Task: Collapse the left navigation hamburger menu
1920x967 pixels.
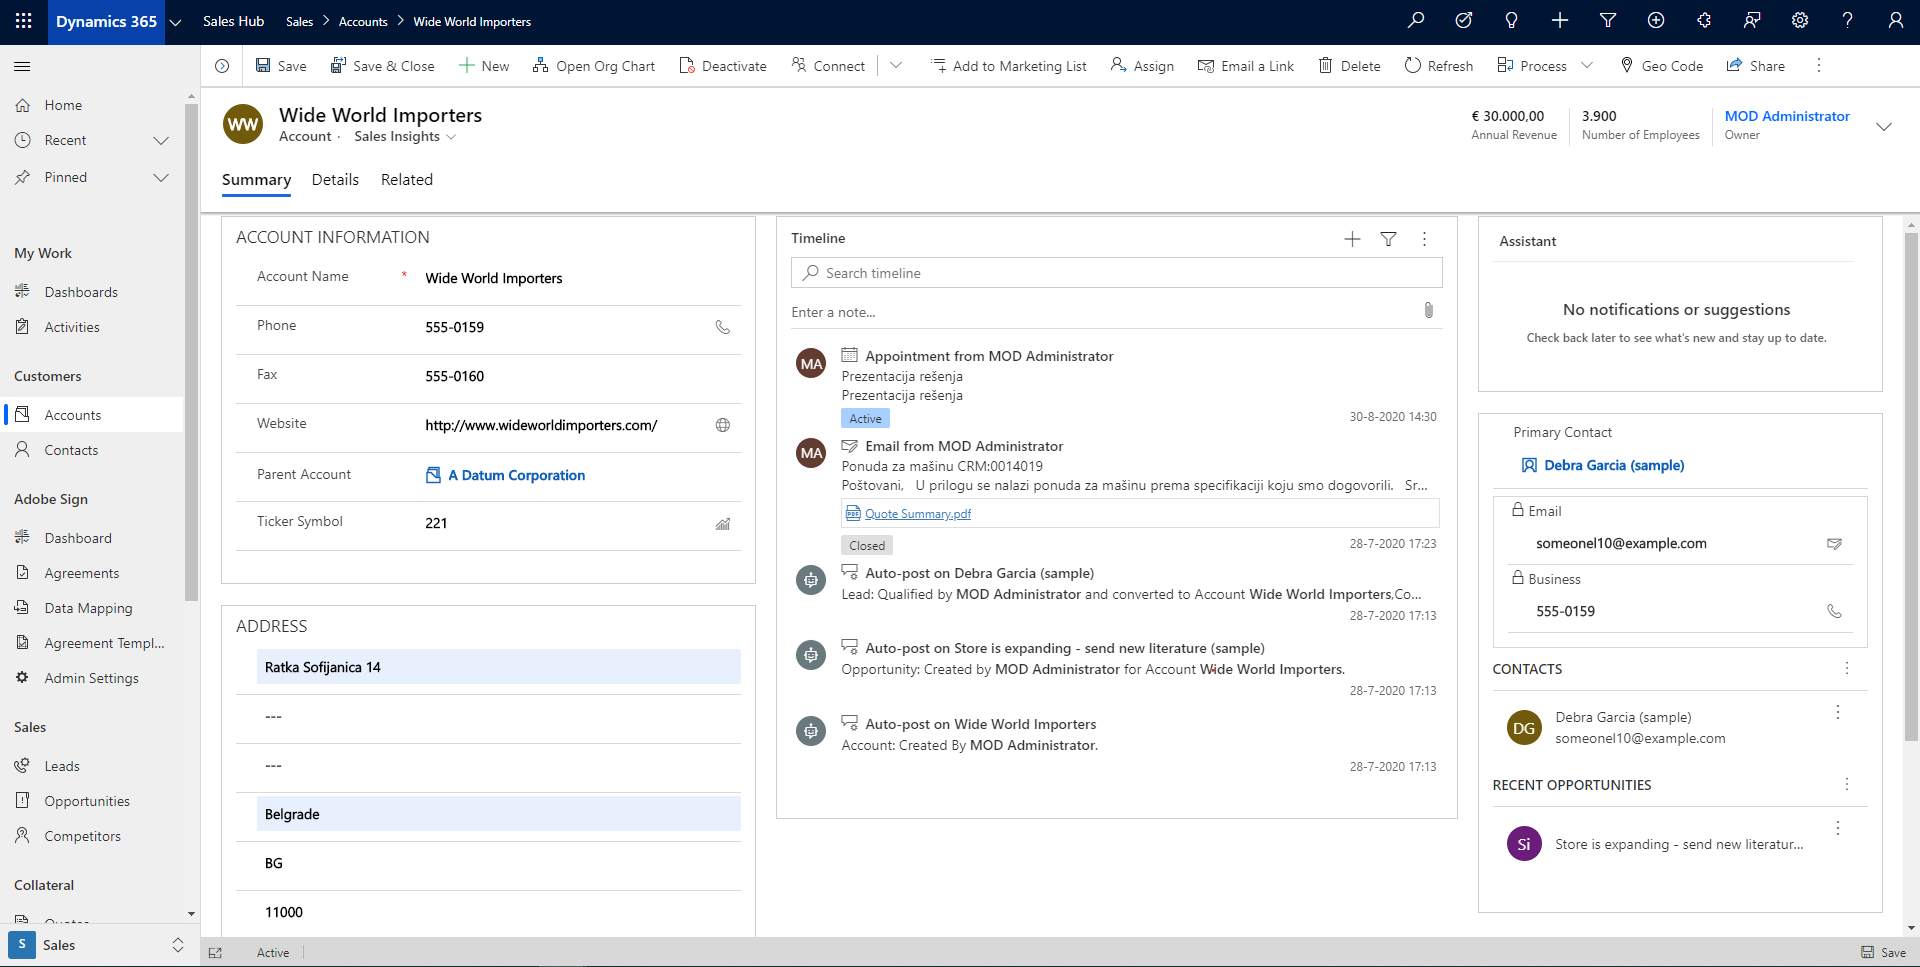Action: point(22,67)
